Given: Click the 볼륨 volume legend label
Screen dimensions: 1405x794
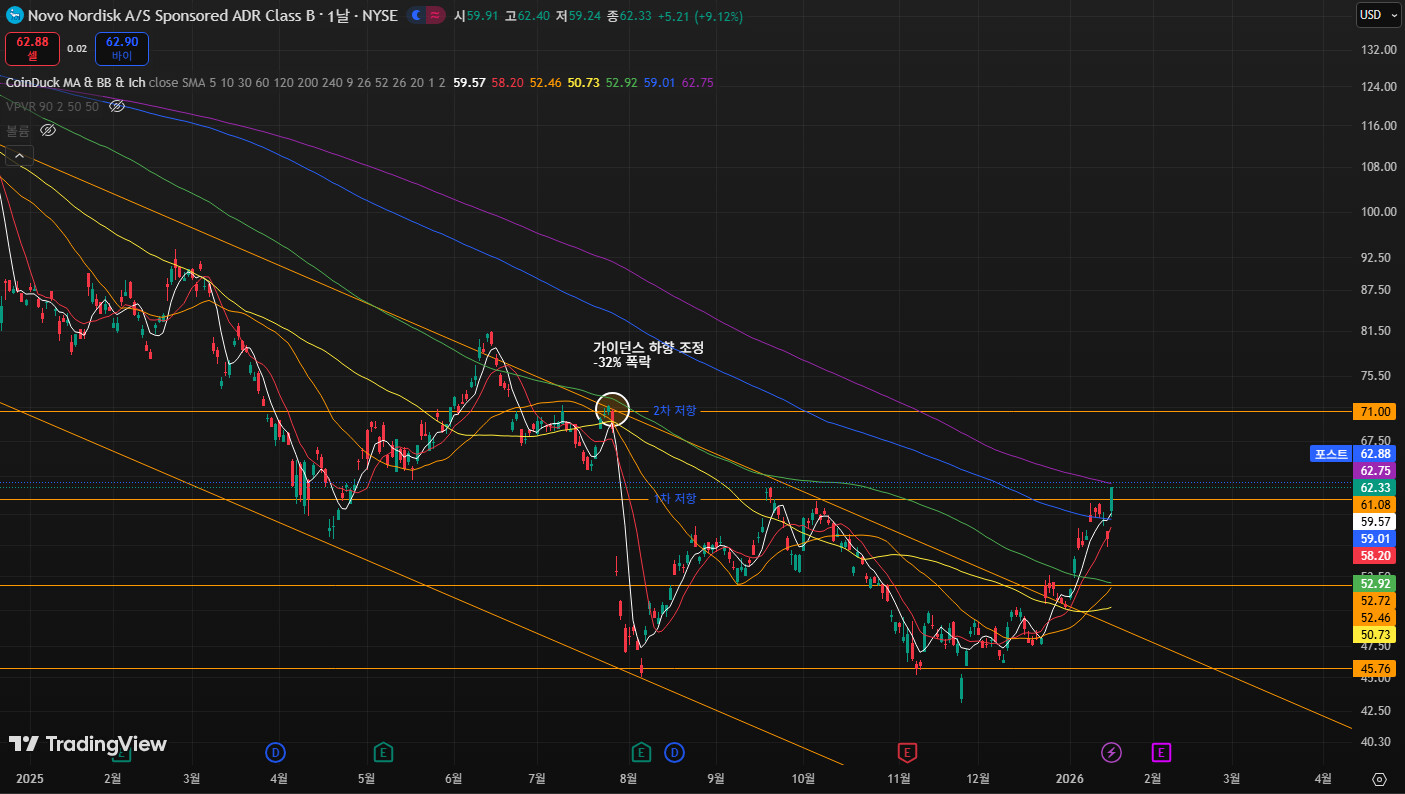Looking at the screenshot, I should pos(18,130).
